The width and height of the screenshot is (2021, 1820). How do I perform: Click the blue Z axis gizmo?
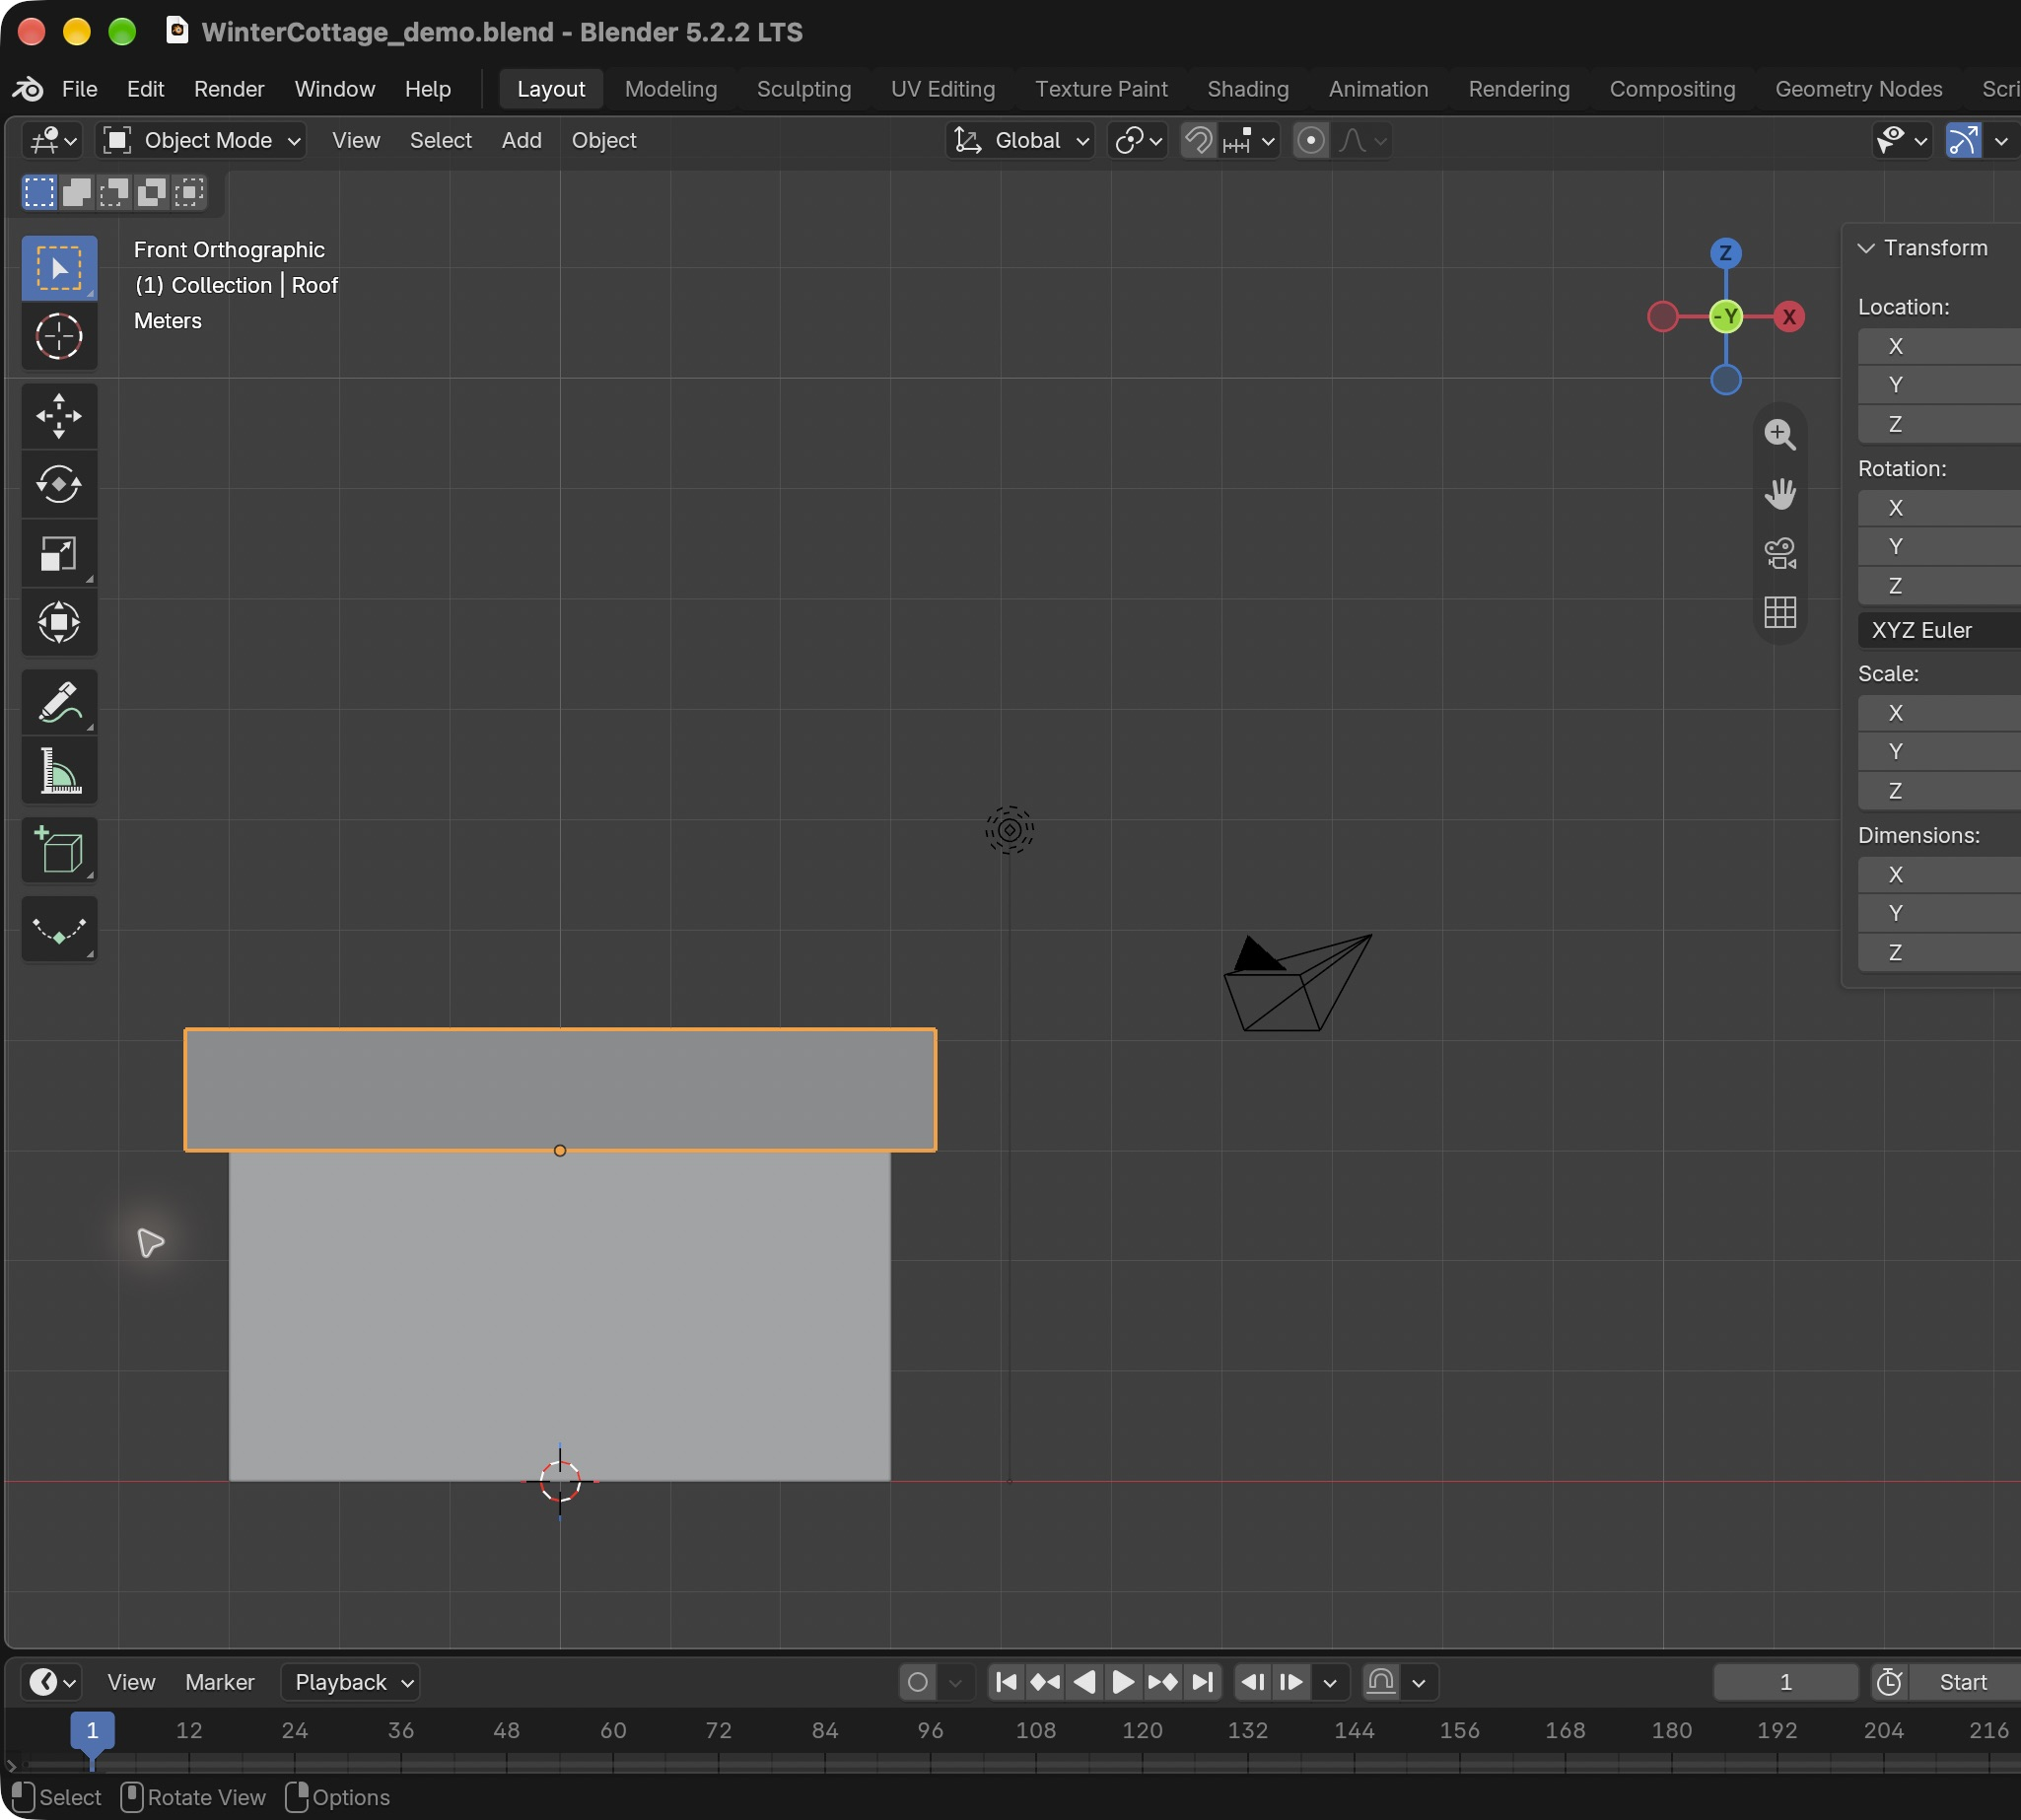[x=1726, y=253]
